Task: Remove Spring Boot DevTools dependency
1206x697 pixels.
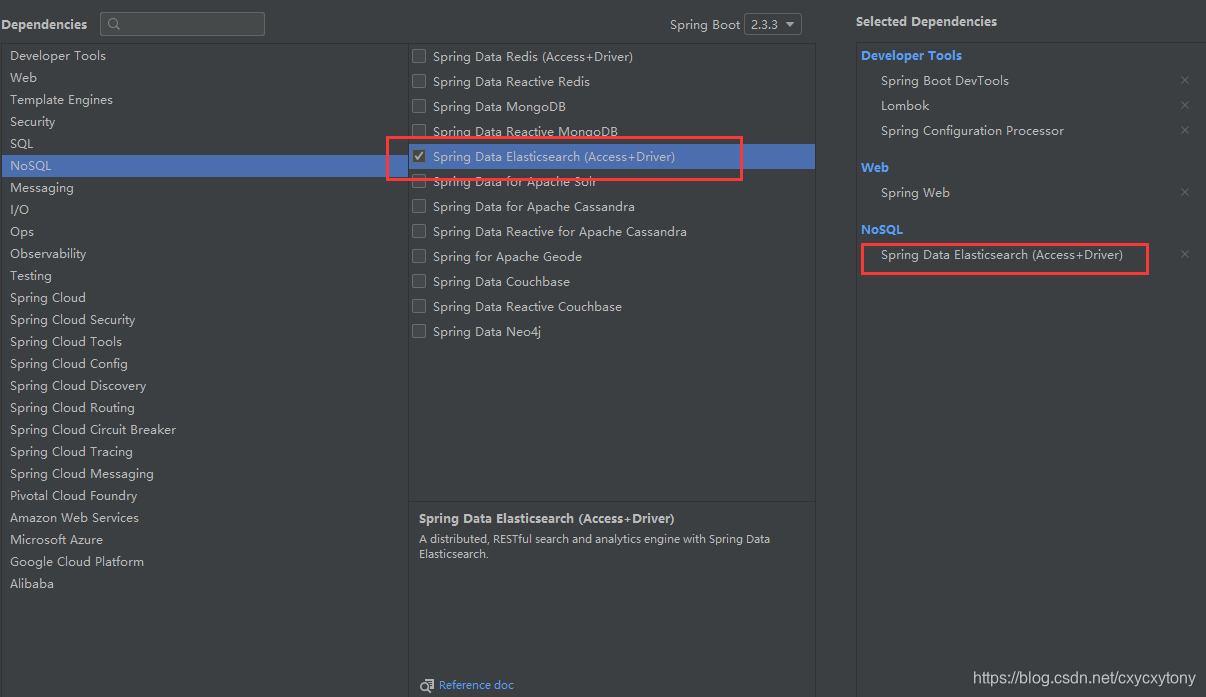Action: [1185, 81]
